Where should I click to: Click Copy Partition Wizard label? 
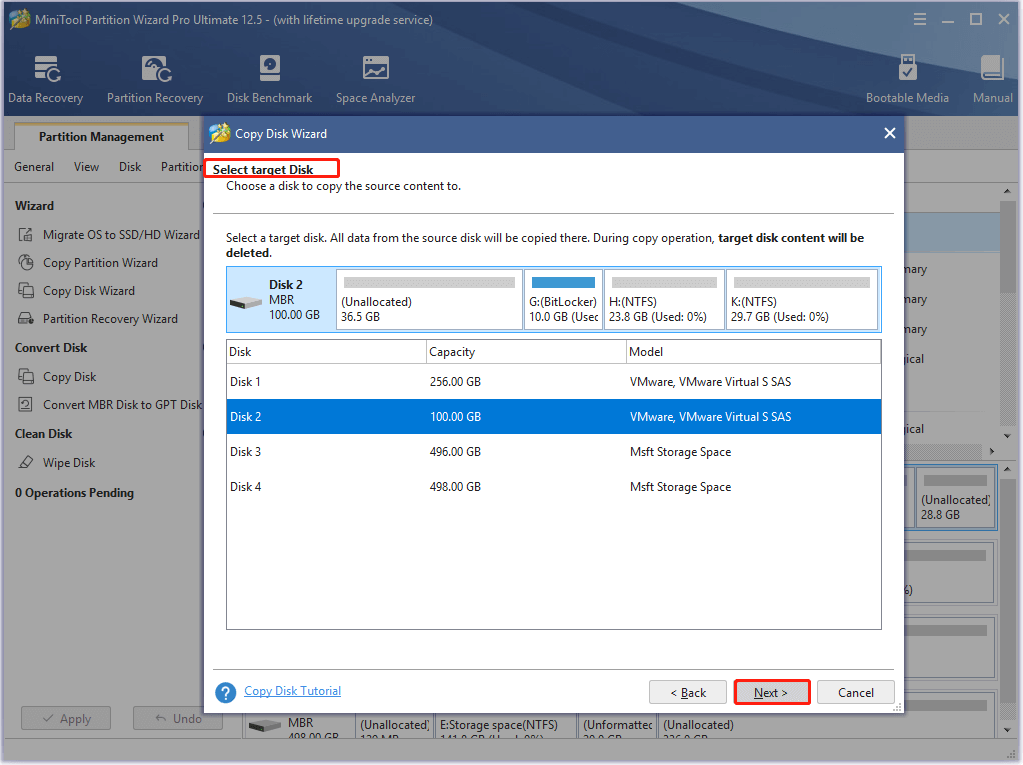pyautogui.click(x=100, y=263)
